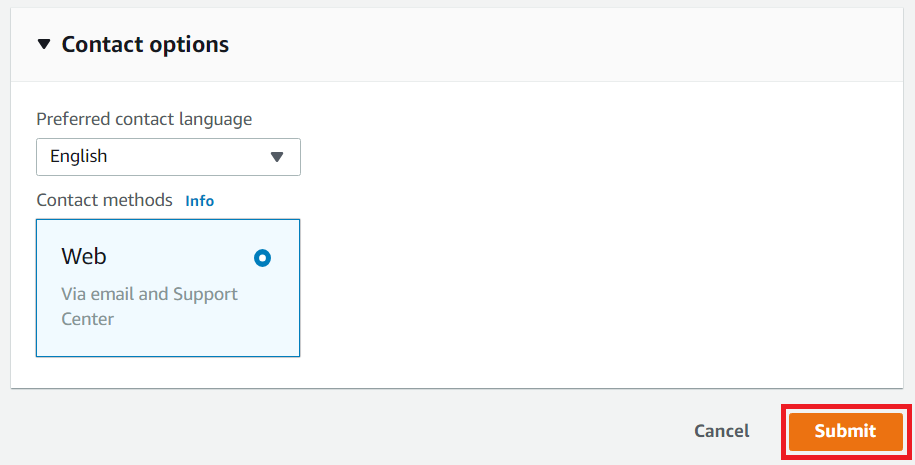The image size is (915, 465).
Task: Click the orange Submit button inside the red outline
Action: [846, 431]
